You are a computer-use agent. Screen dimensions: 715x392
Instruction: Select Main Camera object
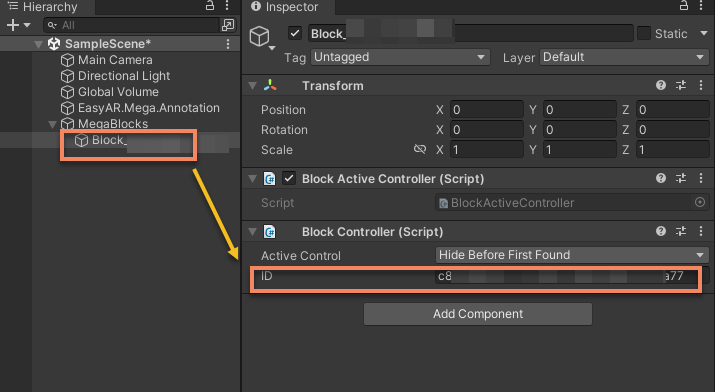point(115,60)
